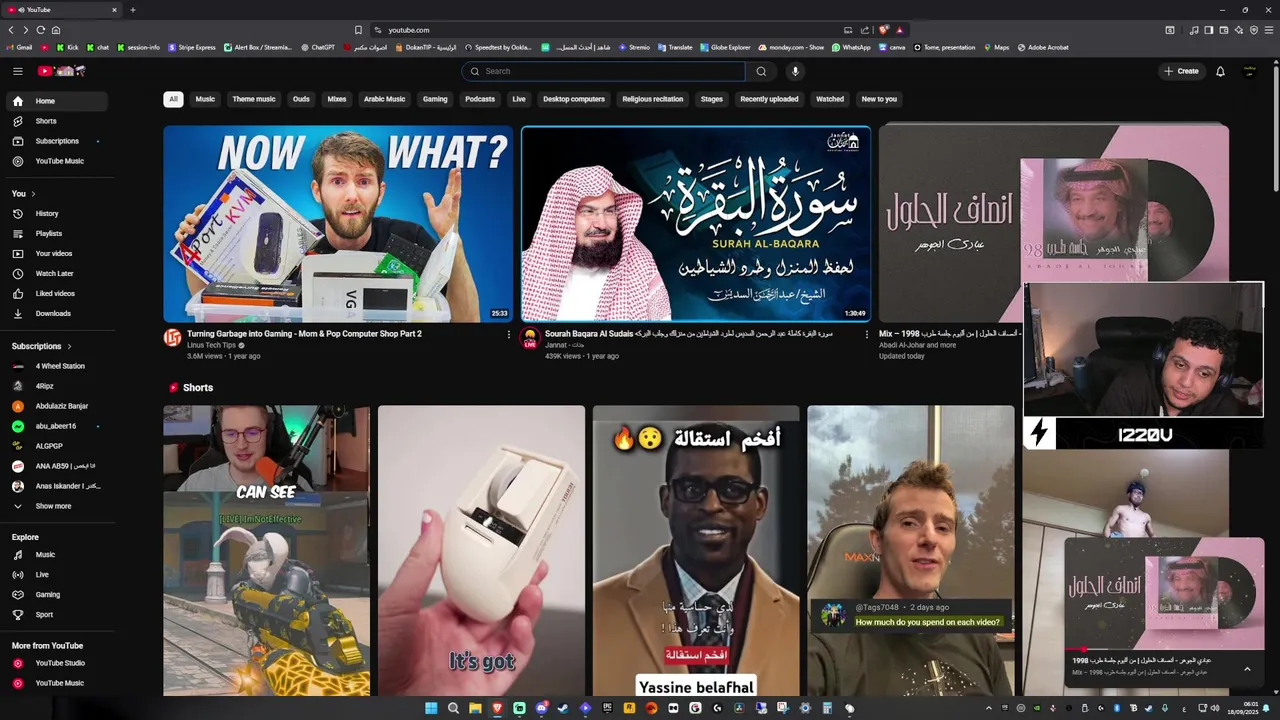
Task: Select the Arabic Music chip
Action: tap(385, 99)
